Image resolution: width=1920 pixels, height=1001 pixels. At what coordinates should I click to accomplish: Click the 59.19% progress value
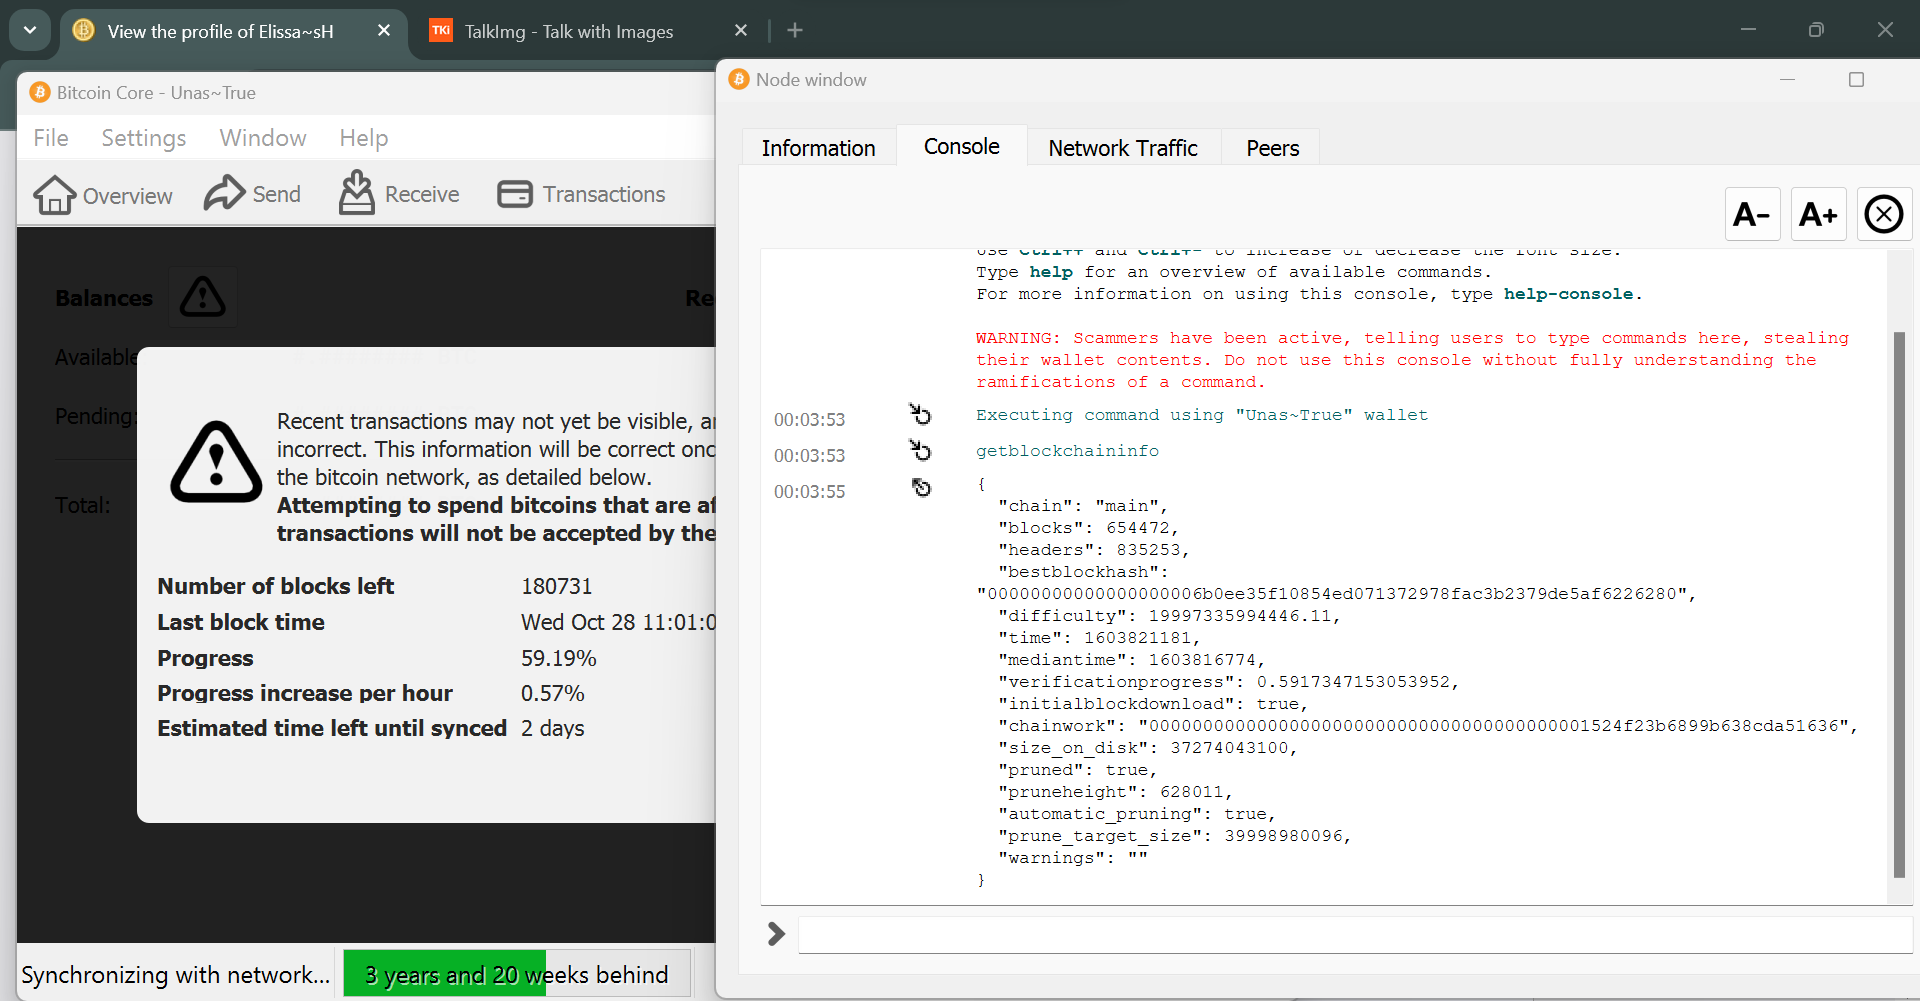click(x=558, y=658)
